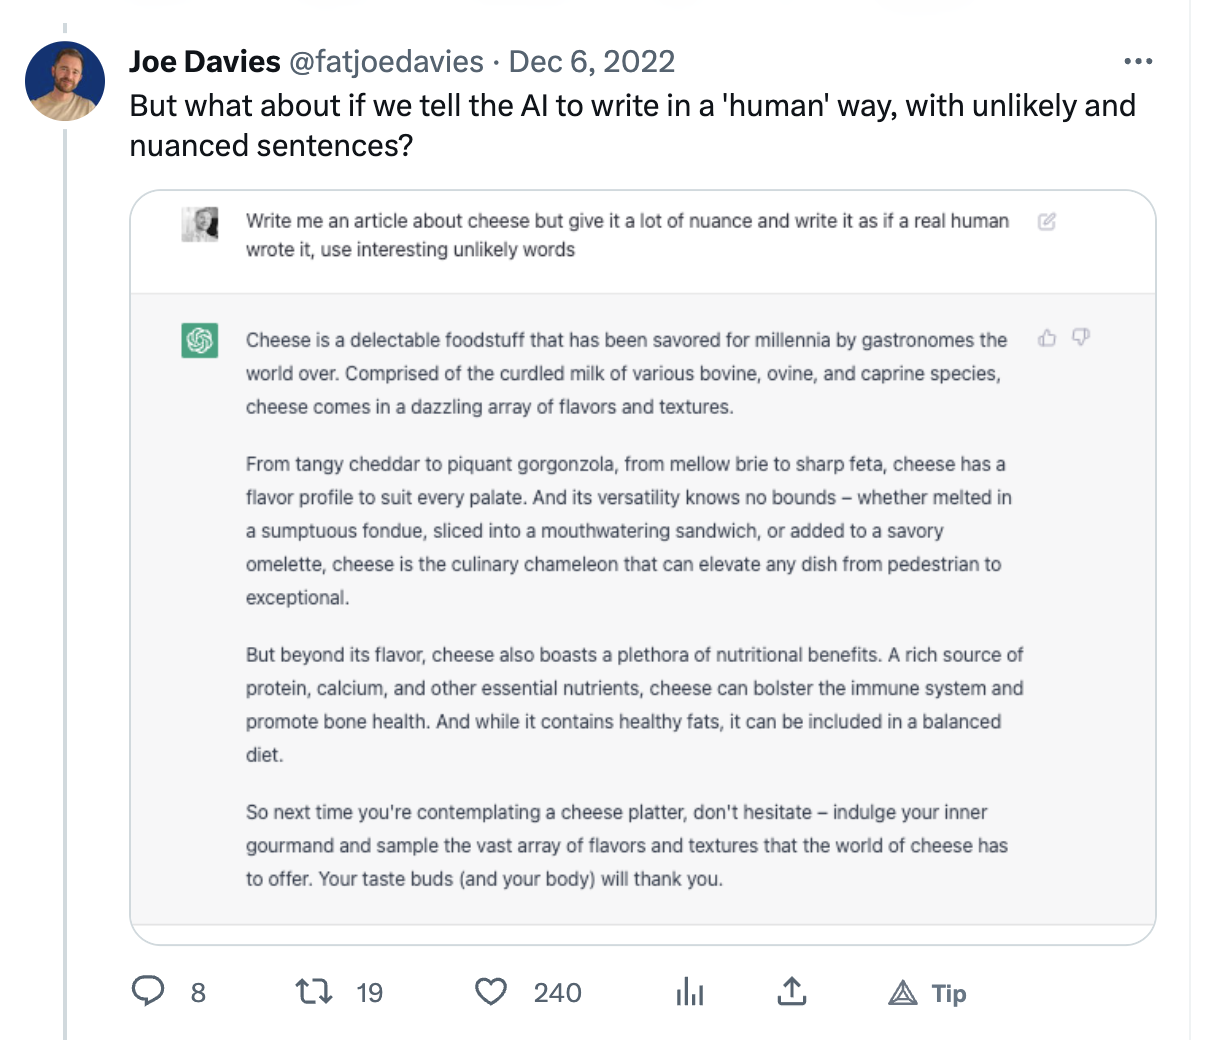This screenshot has width=1214, height=1040.
Task: Open the three-dots more options menu
Action: click(x=1138, y=62)
